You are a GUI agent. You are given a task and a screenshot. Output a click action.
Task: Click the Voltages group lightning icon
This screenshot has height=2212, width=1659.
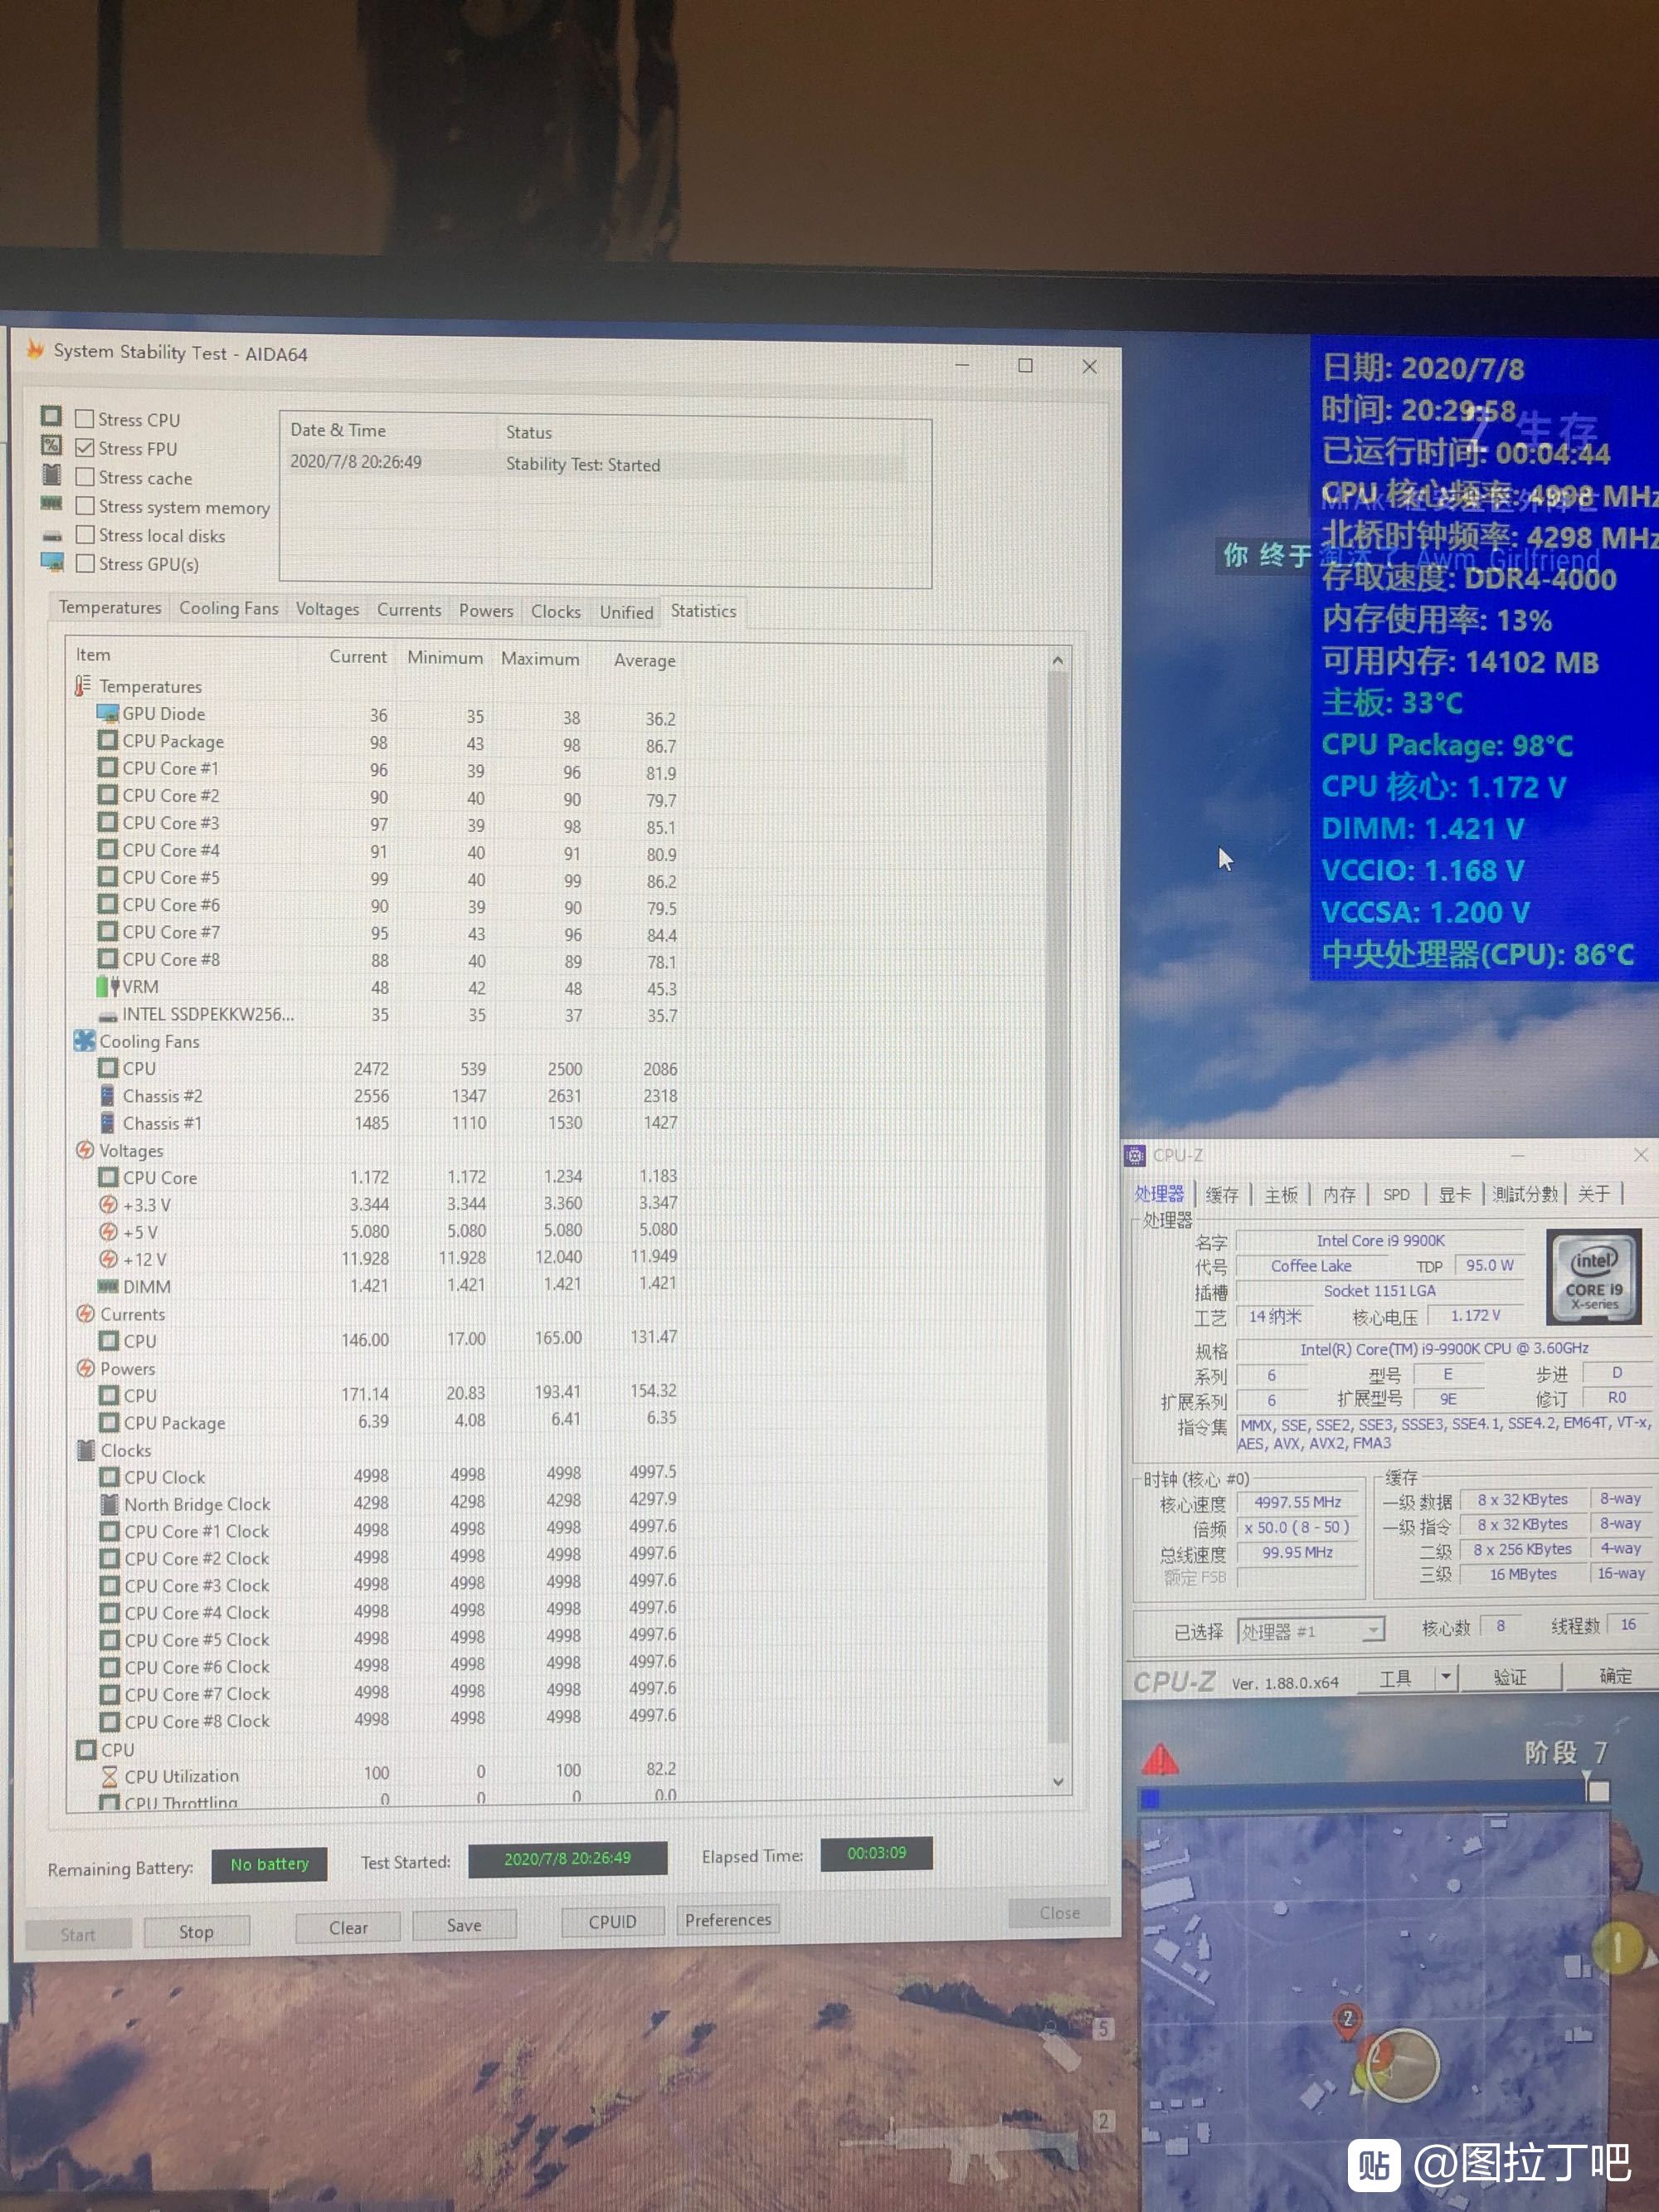tap(85, 1150)
